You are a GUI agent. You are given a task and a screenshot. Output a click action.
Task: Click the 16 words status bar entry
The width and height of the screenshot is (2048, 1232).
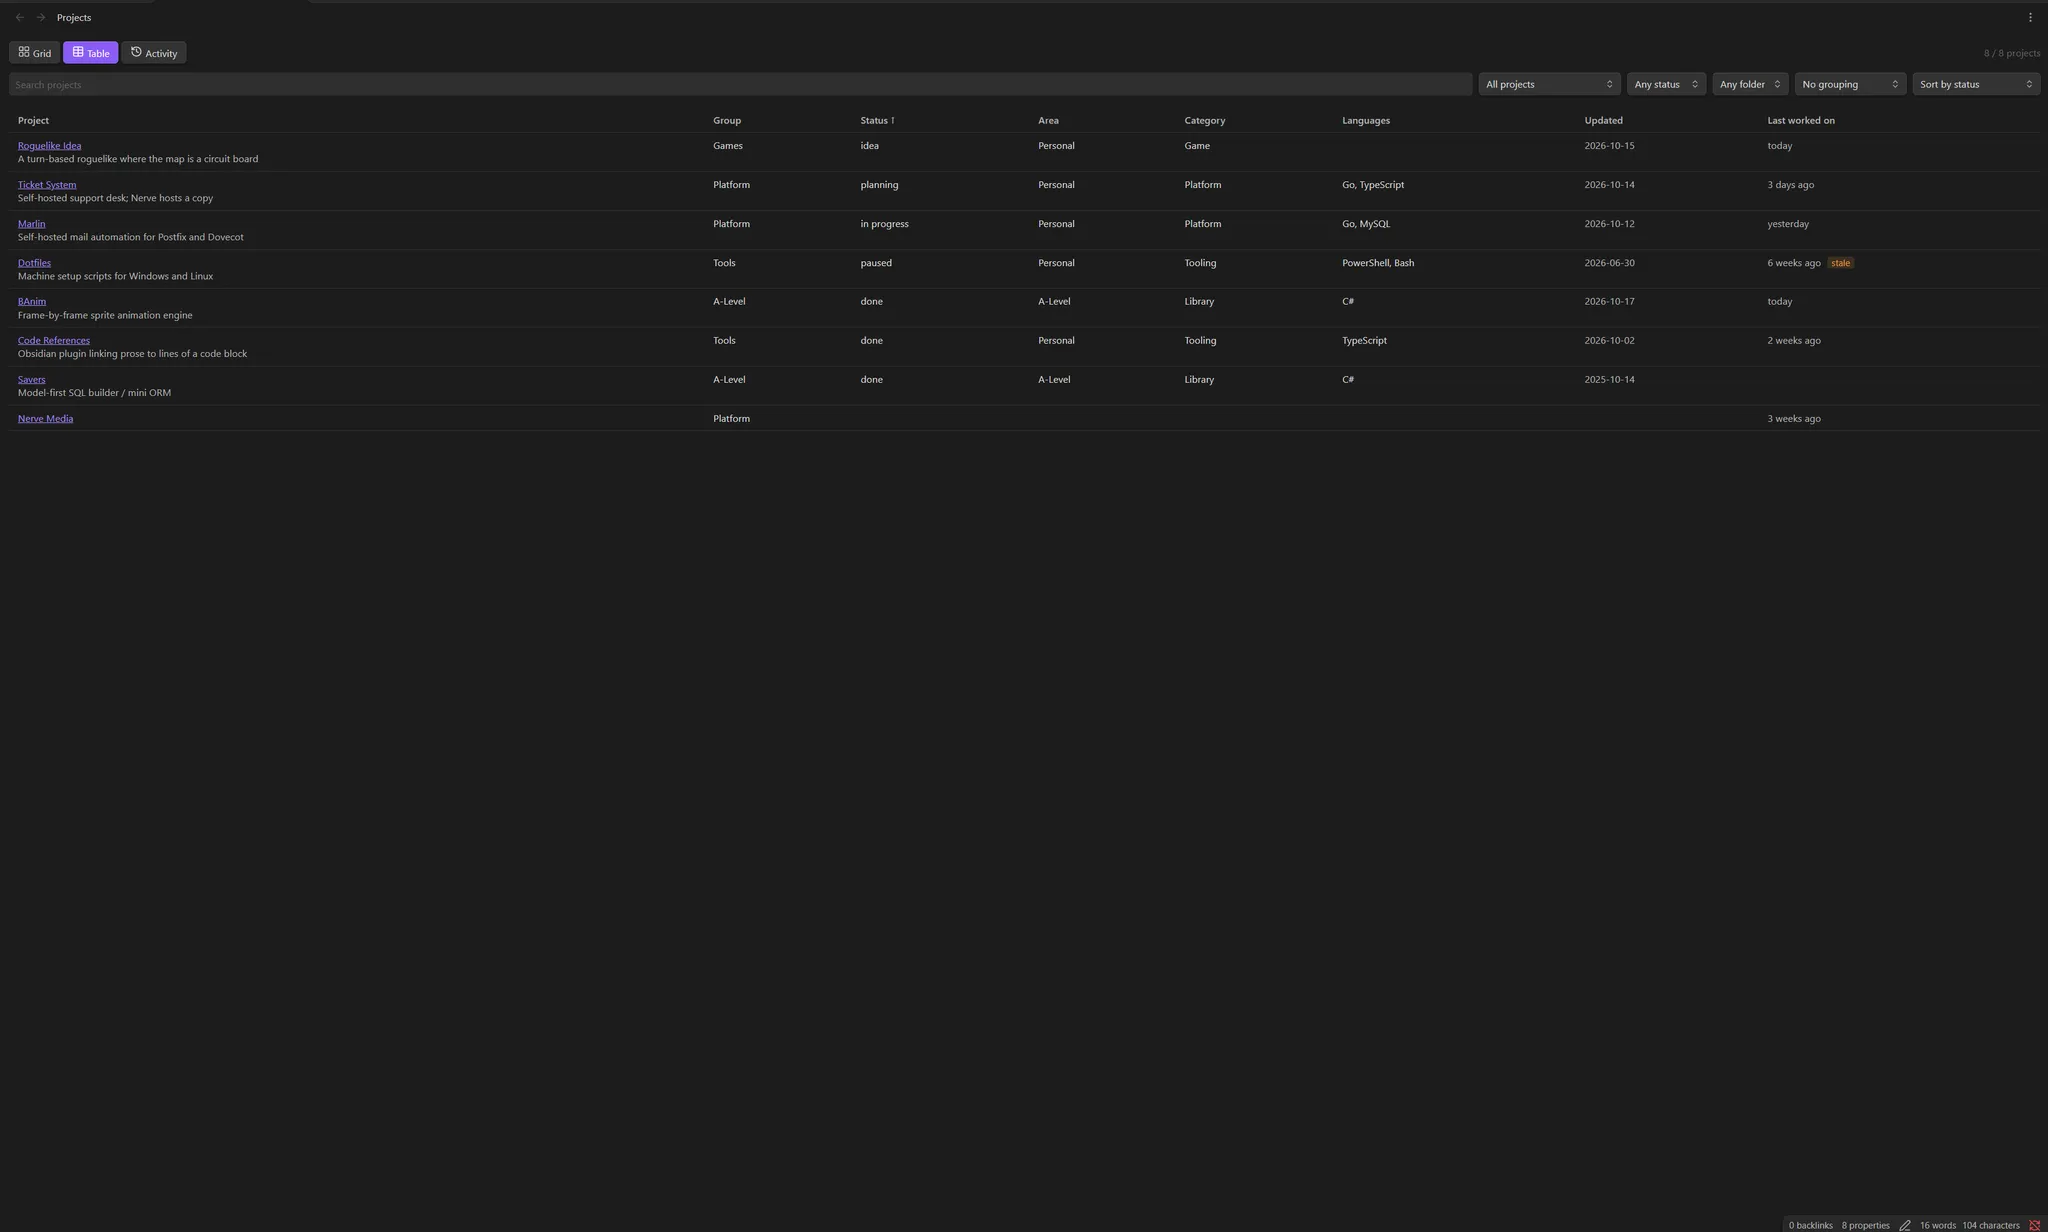1937,1225
